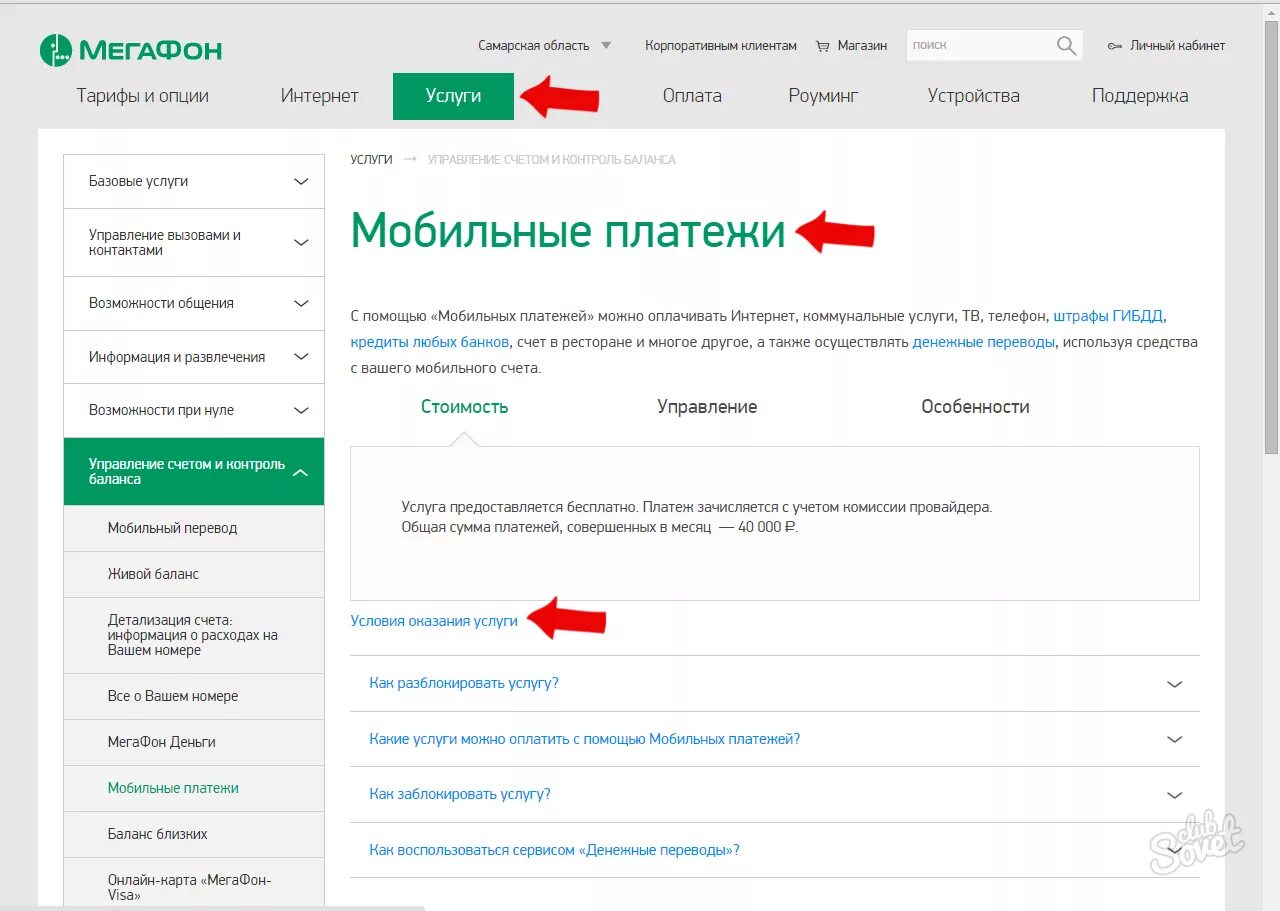The image size is (1280, 911).
Task: Select Мобильные платежи in sidebar
Action: coord(194,788)
